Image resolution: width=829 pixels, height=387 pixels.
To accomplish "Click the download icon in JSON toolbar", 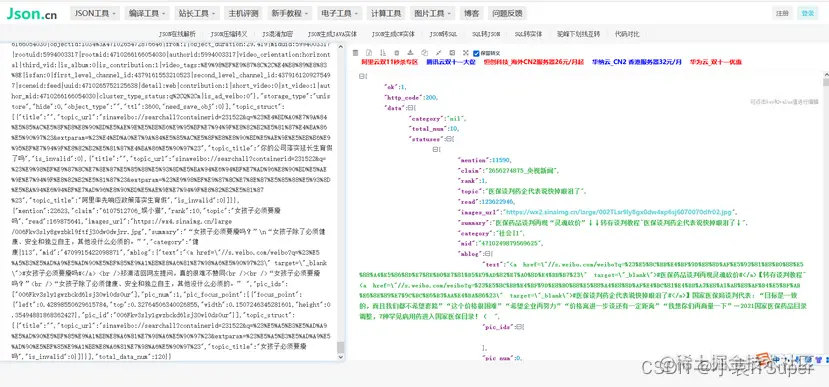I will (410, 53).
